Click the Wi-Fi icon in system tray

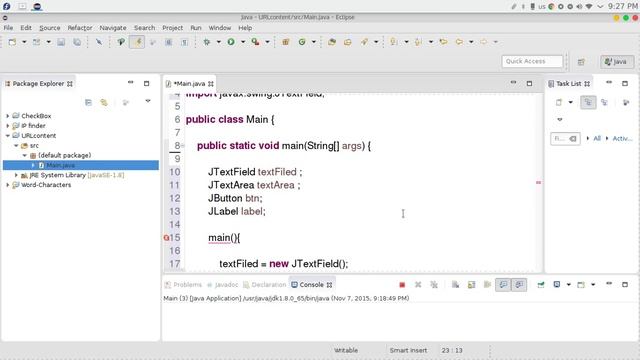[x=589, y=7]
